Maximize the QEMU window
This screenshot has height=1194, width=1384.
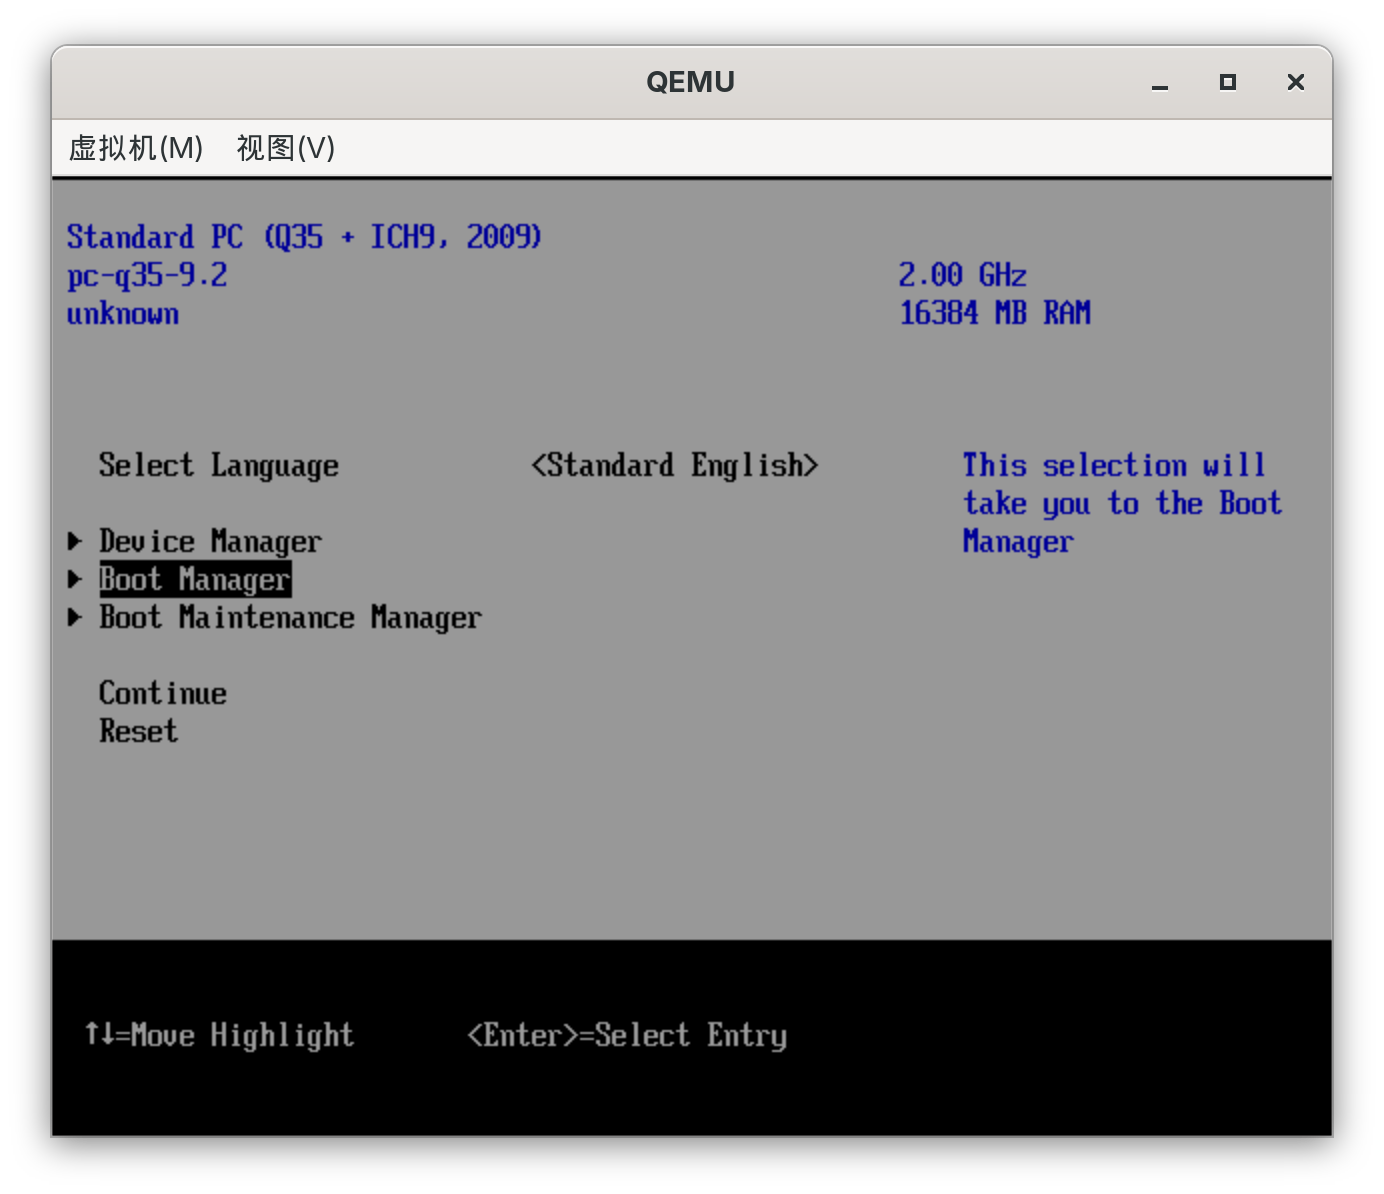click(x=1228, y=82)
